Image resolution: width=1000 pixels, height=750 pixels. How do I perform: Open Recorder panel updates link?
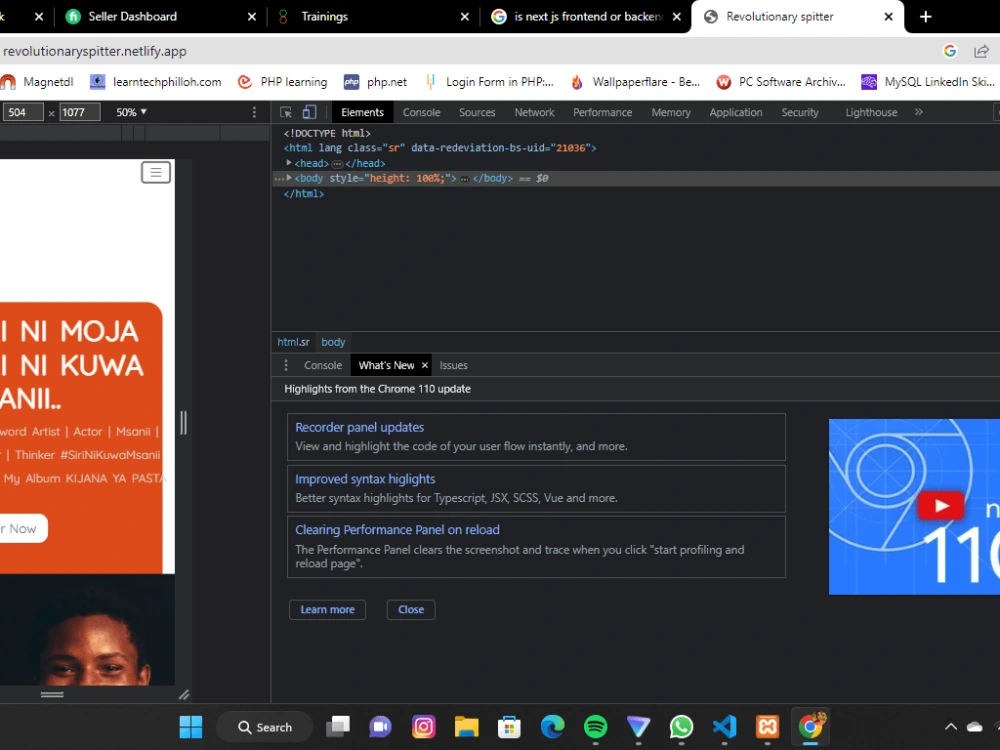pos(359,427)
